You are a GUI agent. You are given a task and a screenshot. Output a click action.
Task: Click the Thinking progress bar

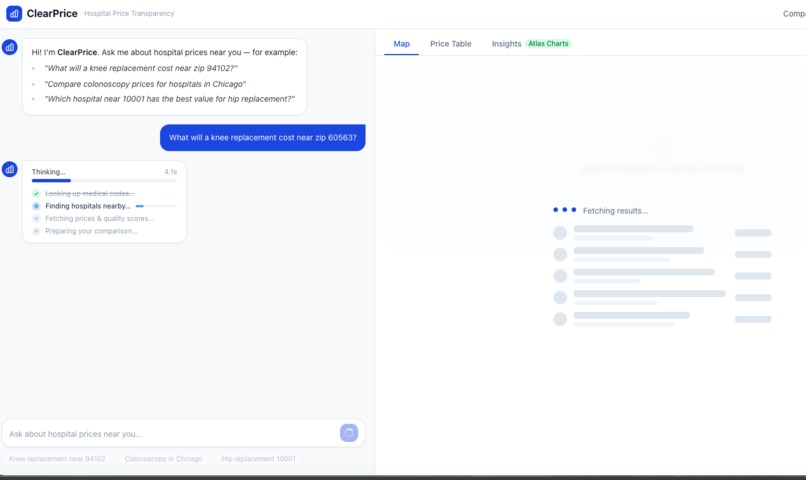104,180
